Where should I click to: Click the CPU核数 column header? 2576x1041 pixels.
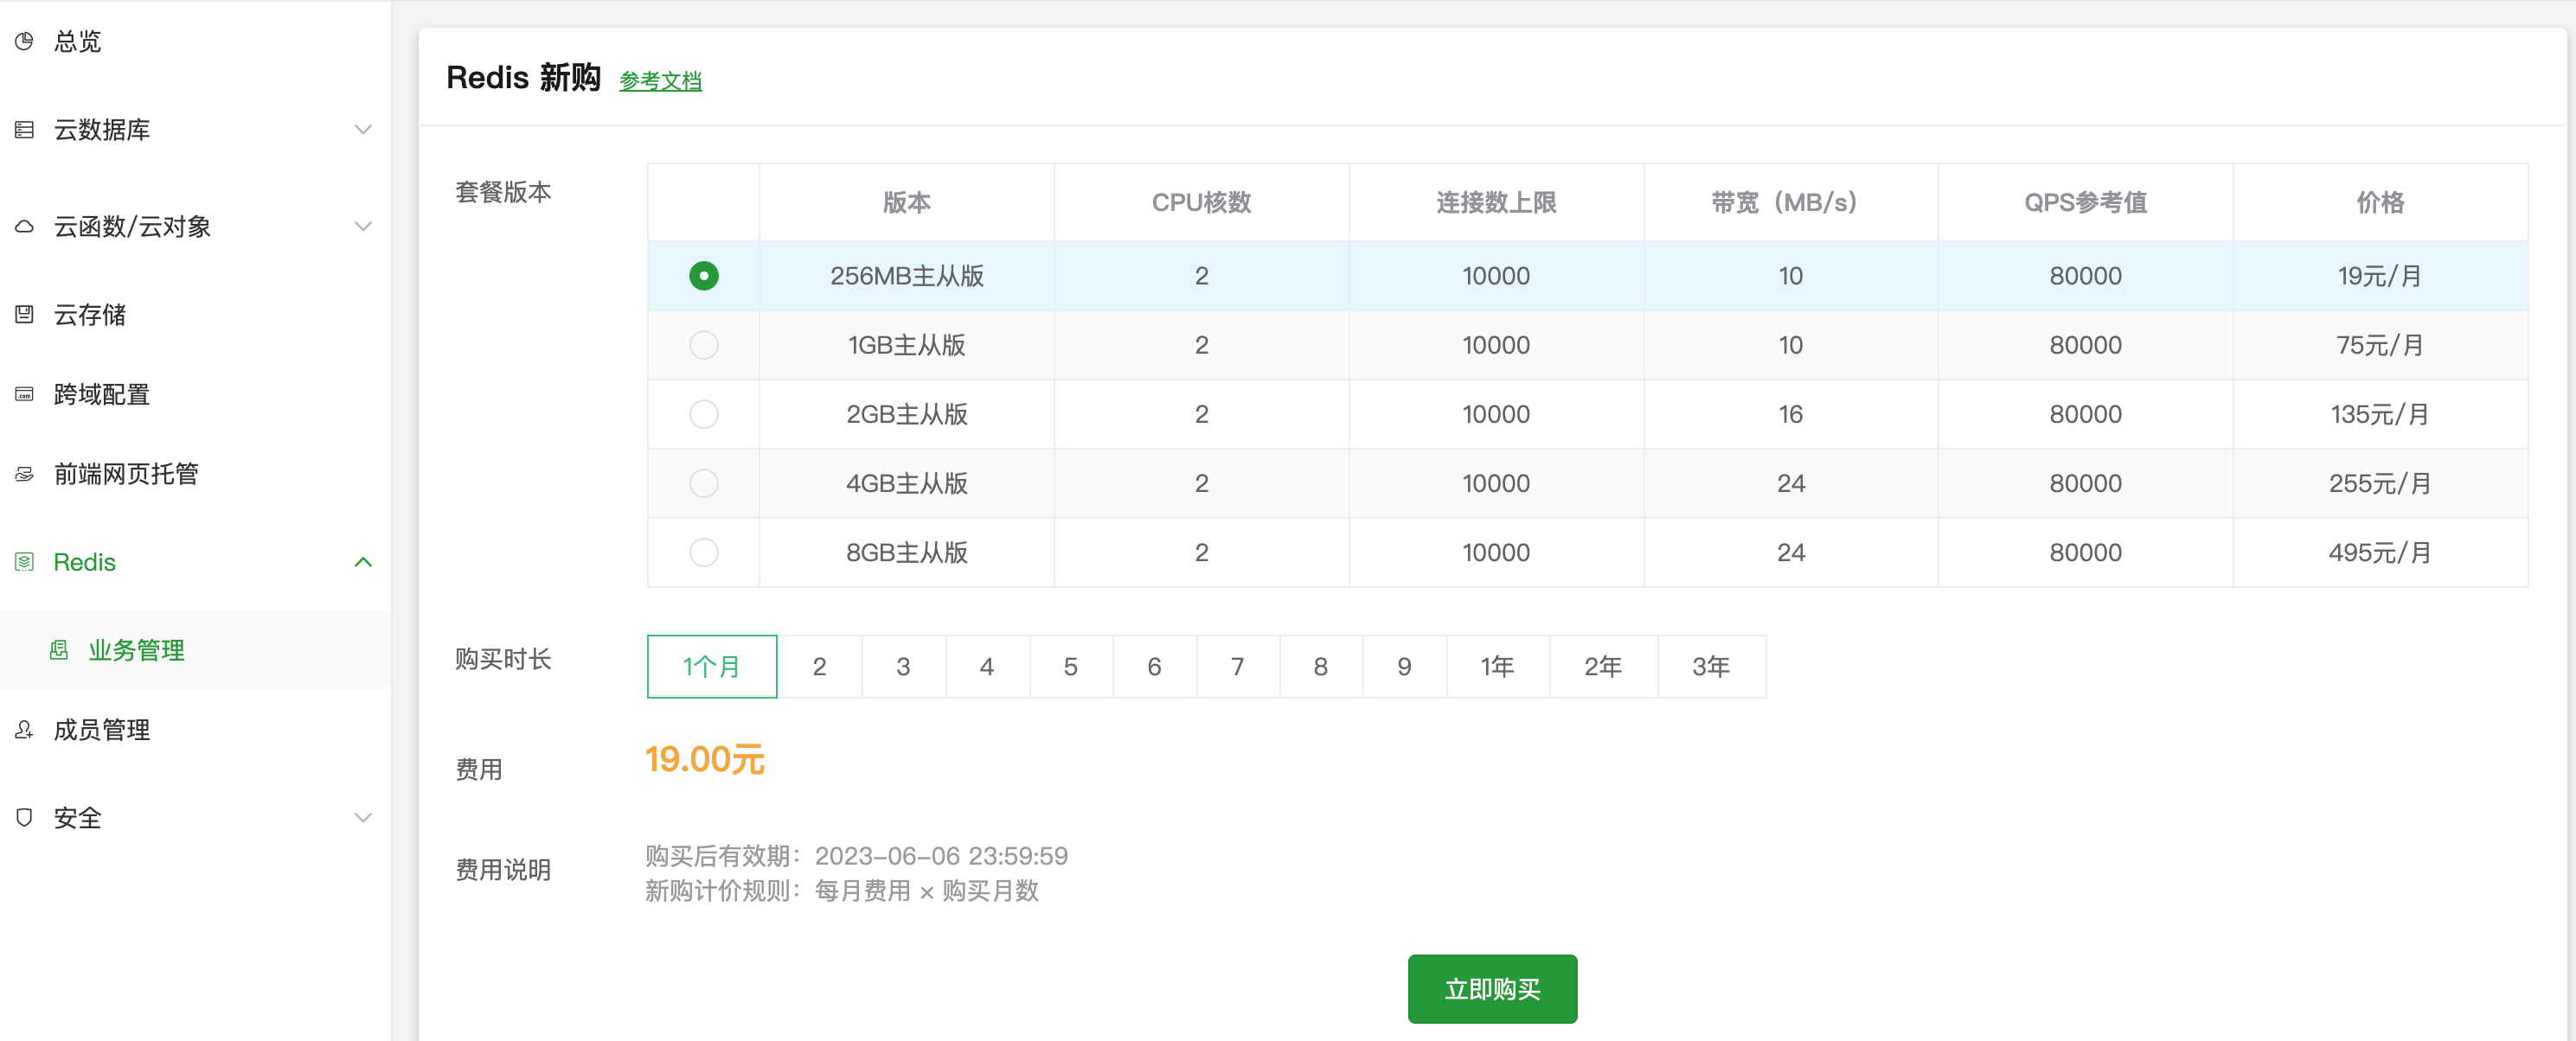tap(1201, 202)
